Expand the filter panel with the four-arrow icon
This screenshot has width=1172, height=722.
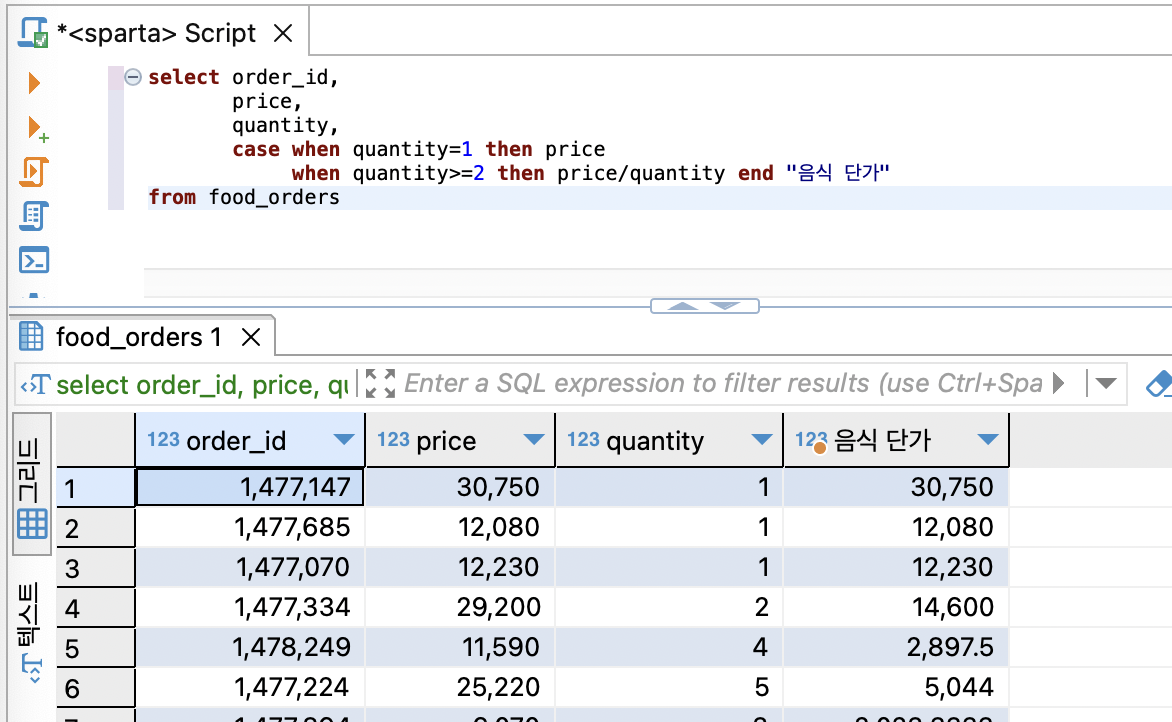pyautogui.click(x=380, y=383)
